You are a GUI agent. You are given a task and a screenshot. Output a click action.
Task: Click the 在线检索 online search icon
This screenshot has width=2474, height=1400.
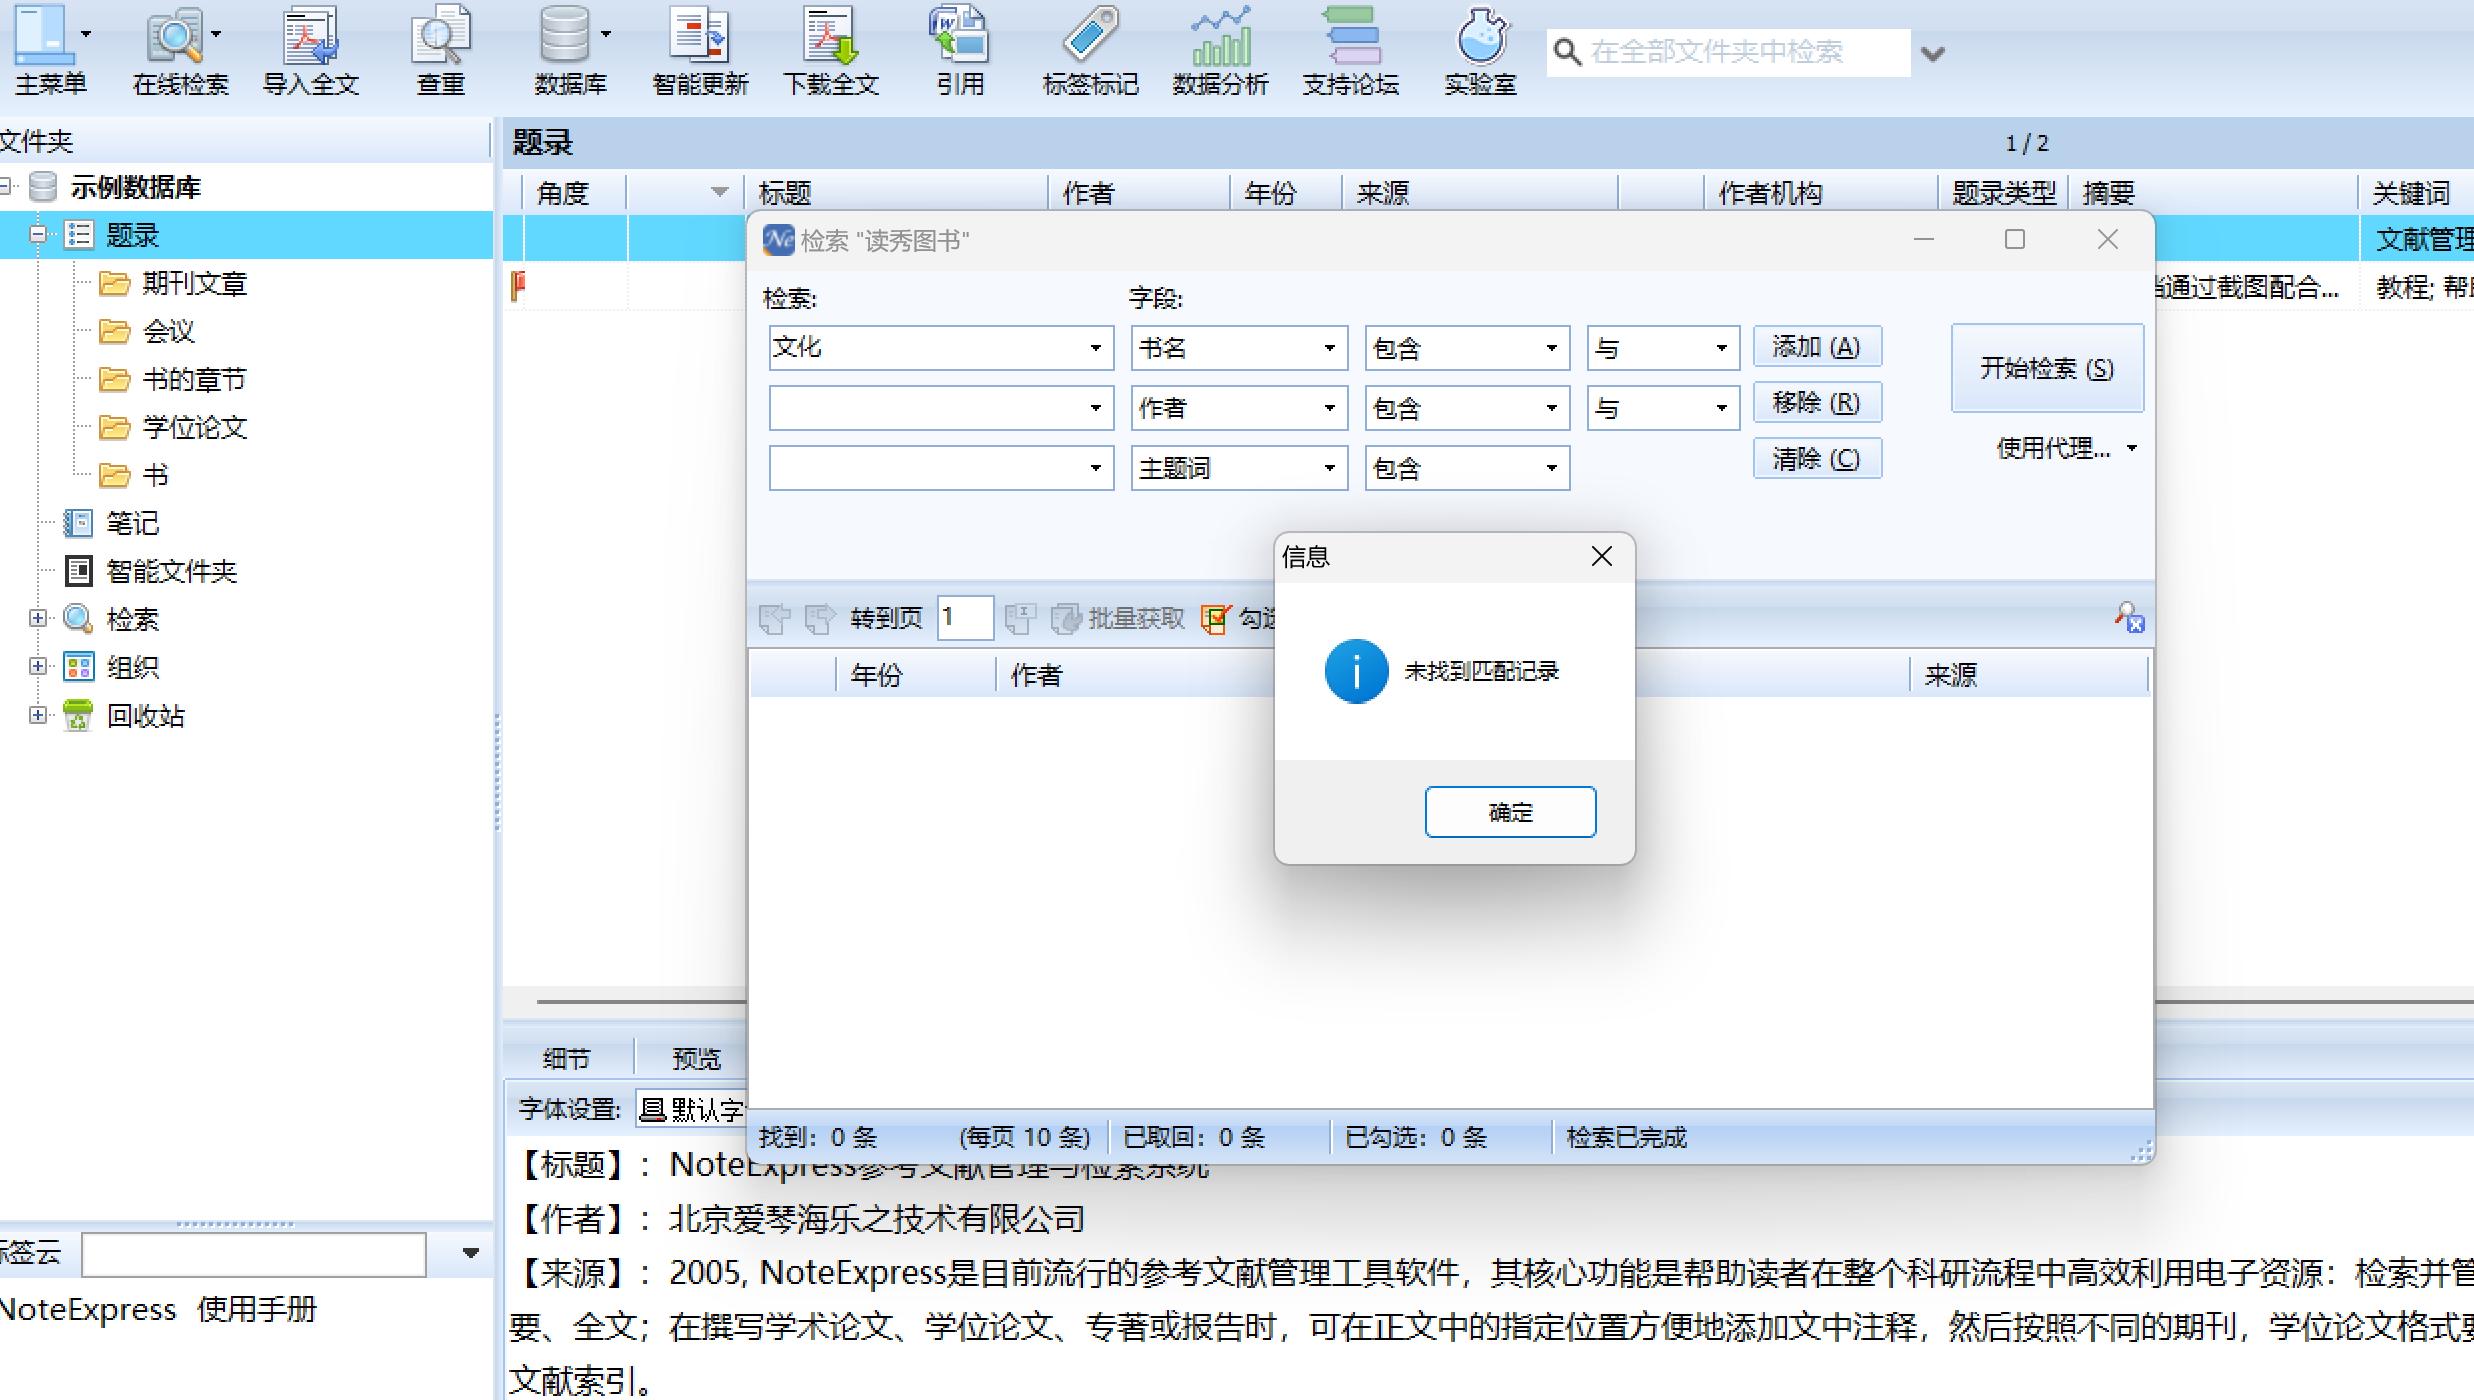click(174, 34)
